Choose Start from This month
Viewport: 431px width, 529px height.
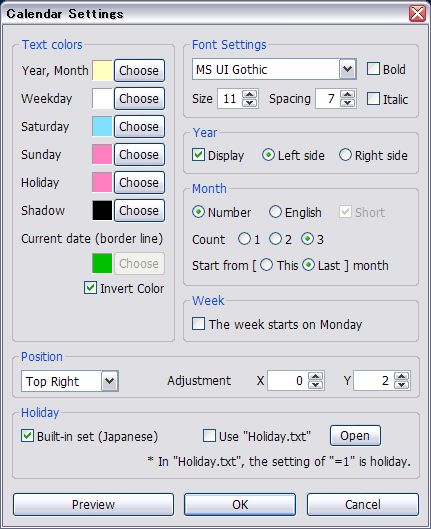point(266,265)
